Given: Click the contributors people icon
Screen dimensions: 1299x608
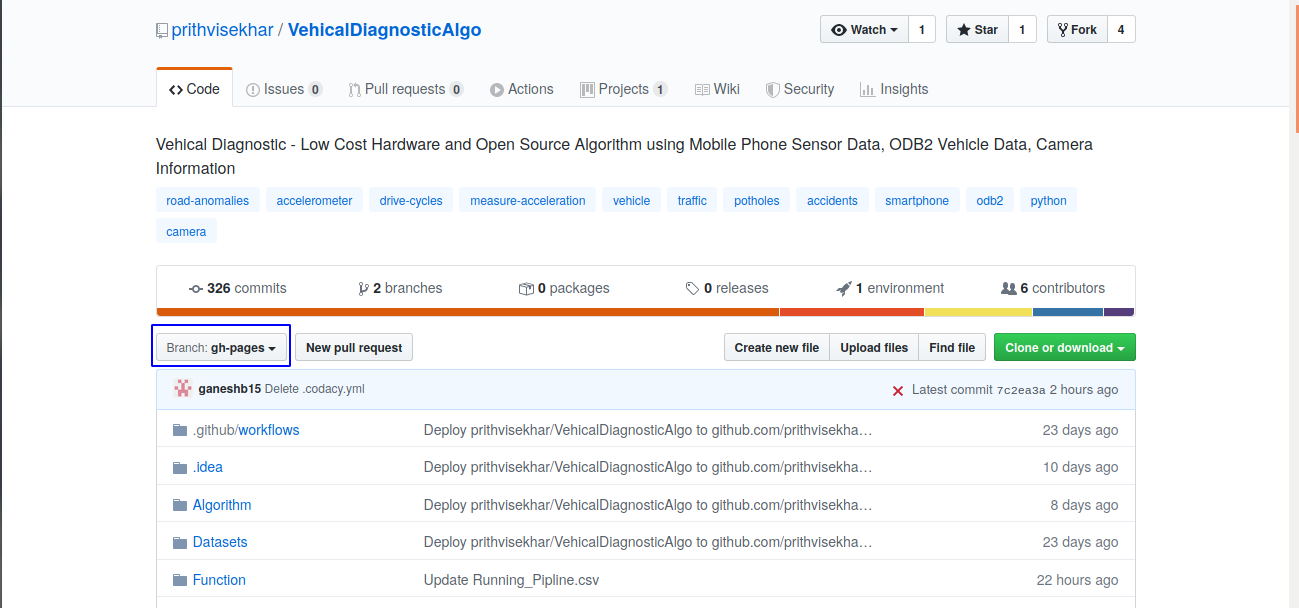Looking at the screenshot, I should click(x=1008, y=288).
